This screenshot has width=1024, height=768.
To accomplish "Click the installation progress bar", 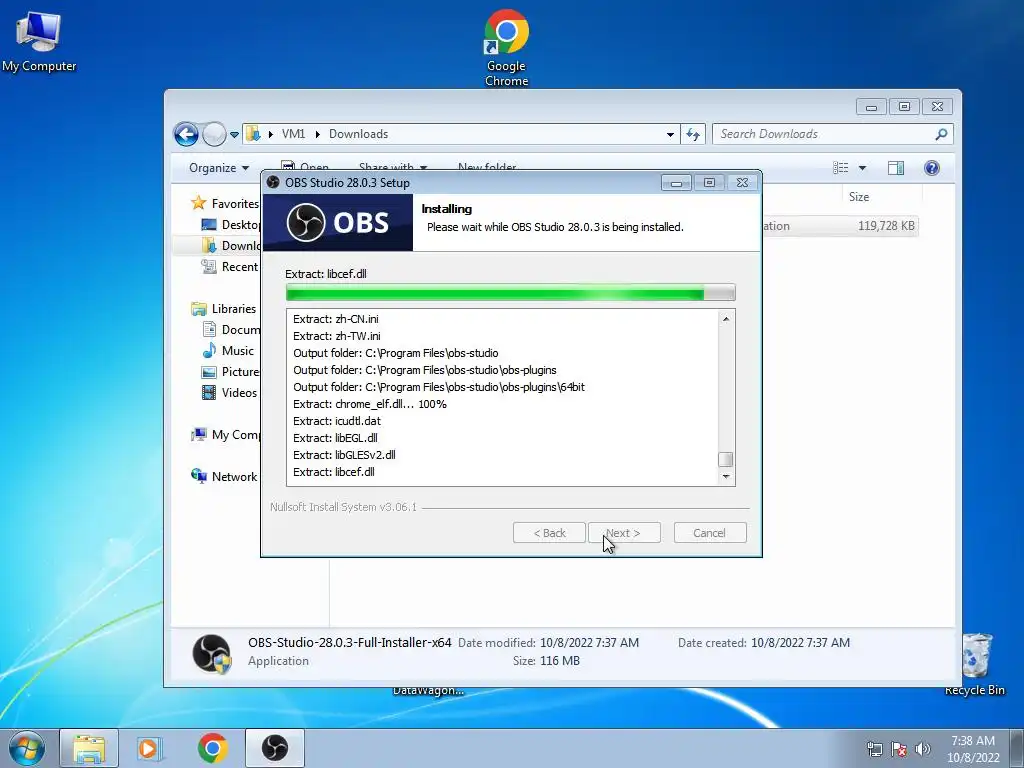I will point(510,293).
